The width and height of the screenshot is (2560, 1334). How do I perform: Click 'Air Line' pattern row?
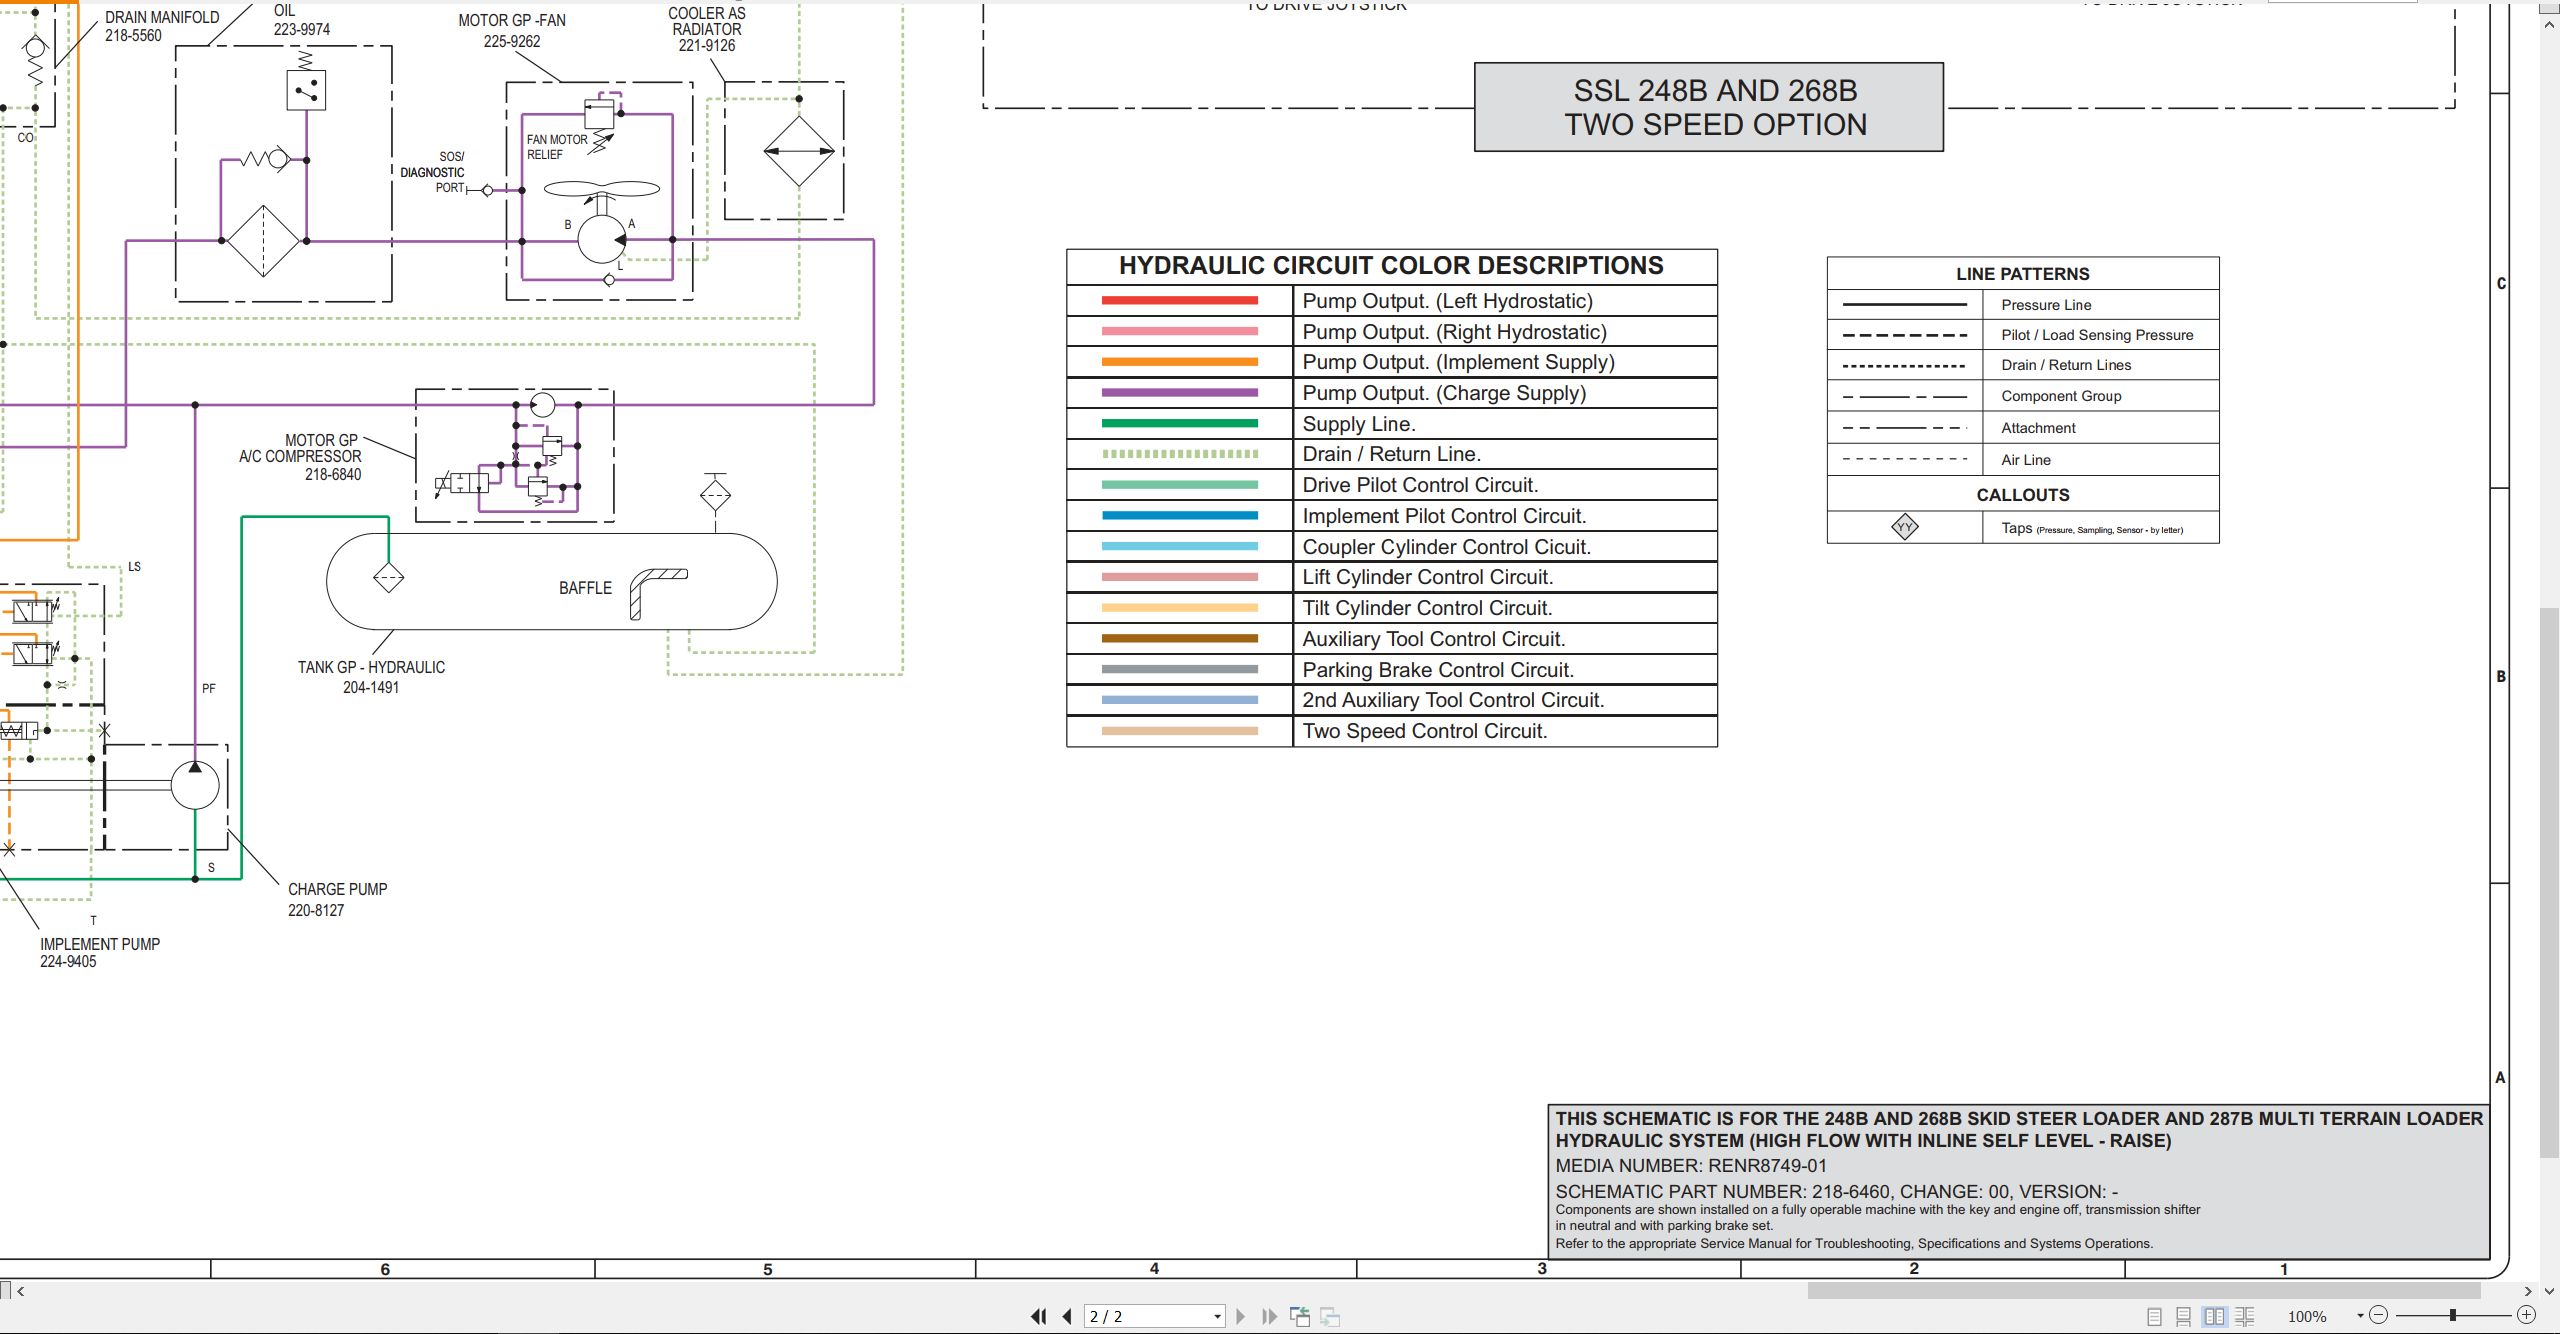(2023, 460)
